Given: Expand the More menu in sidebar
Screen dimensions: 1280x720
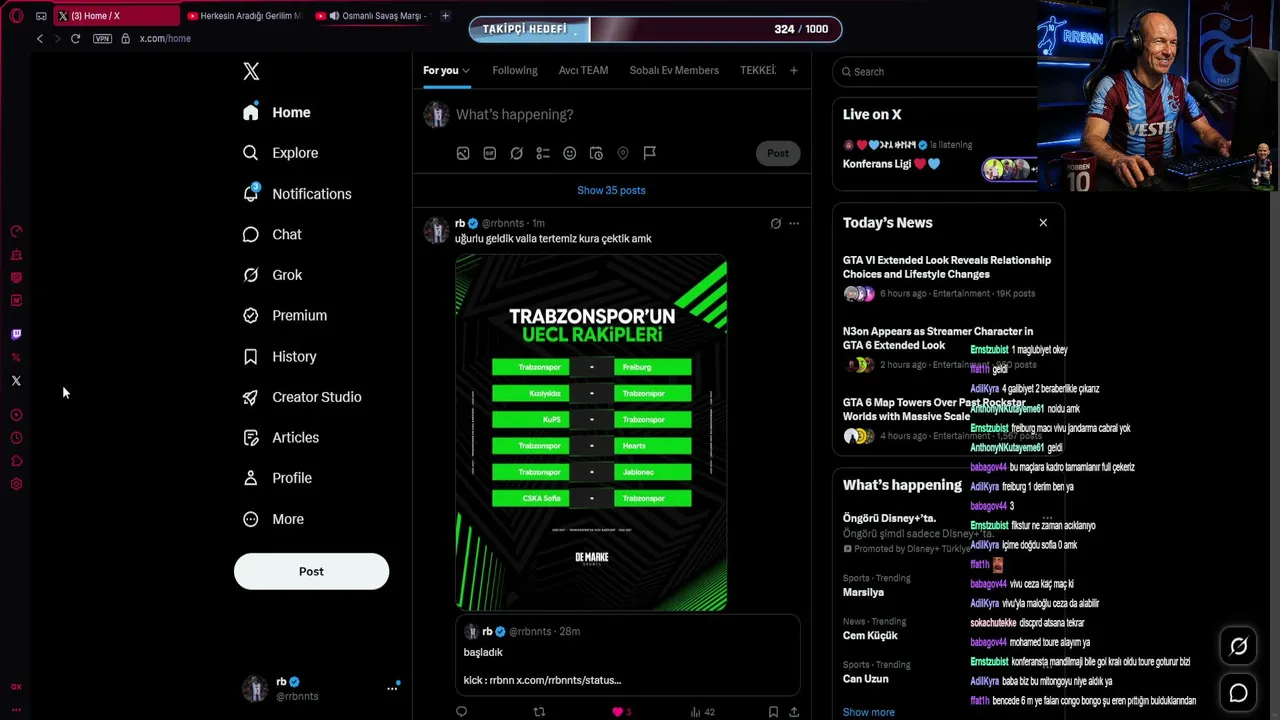Looking at the screenshot, I should point(273,519).
